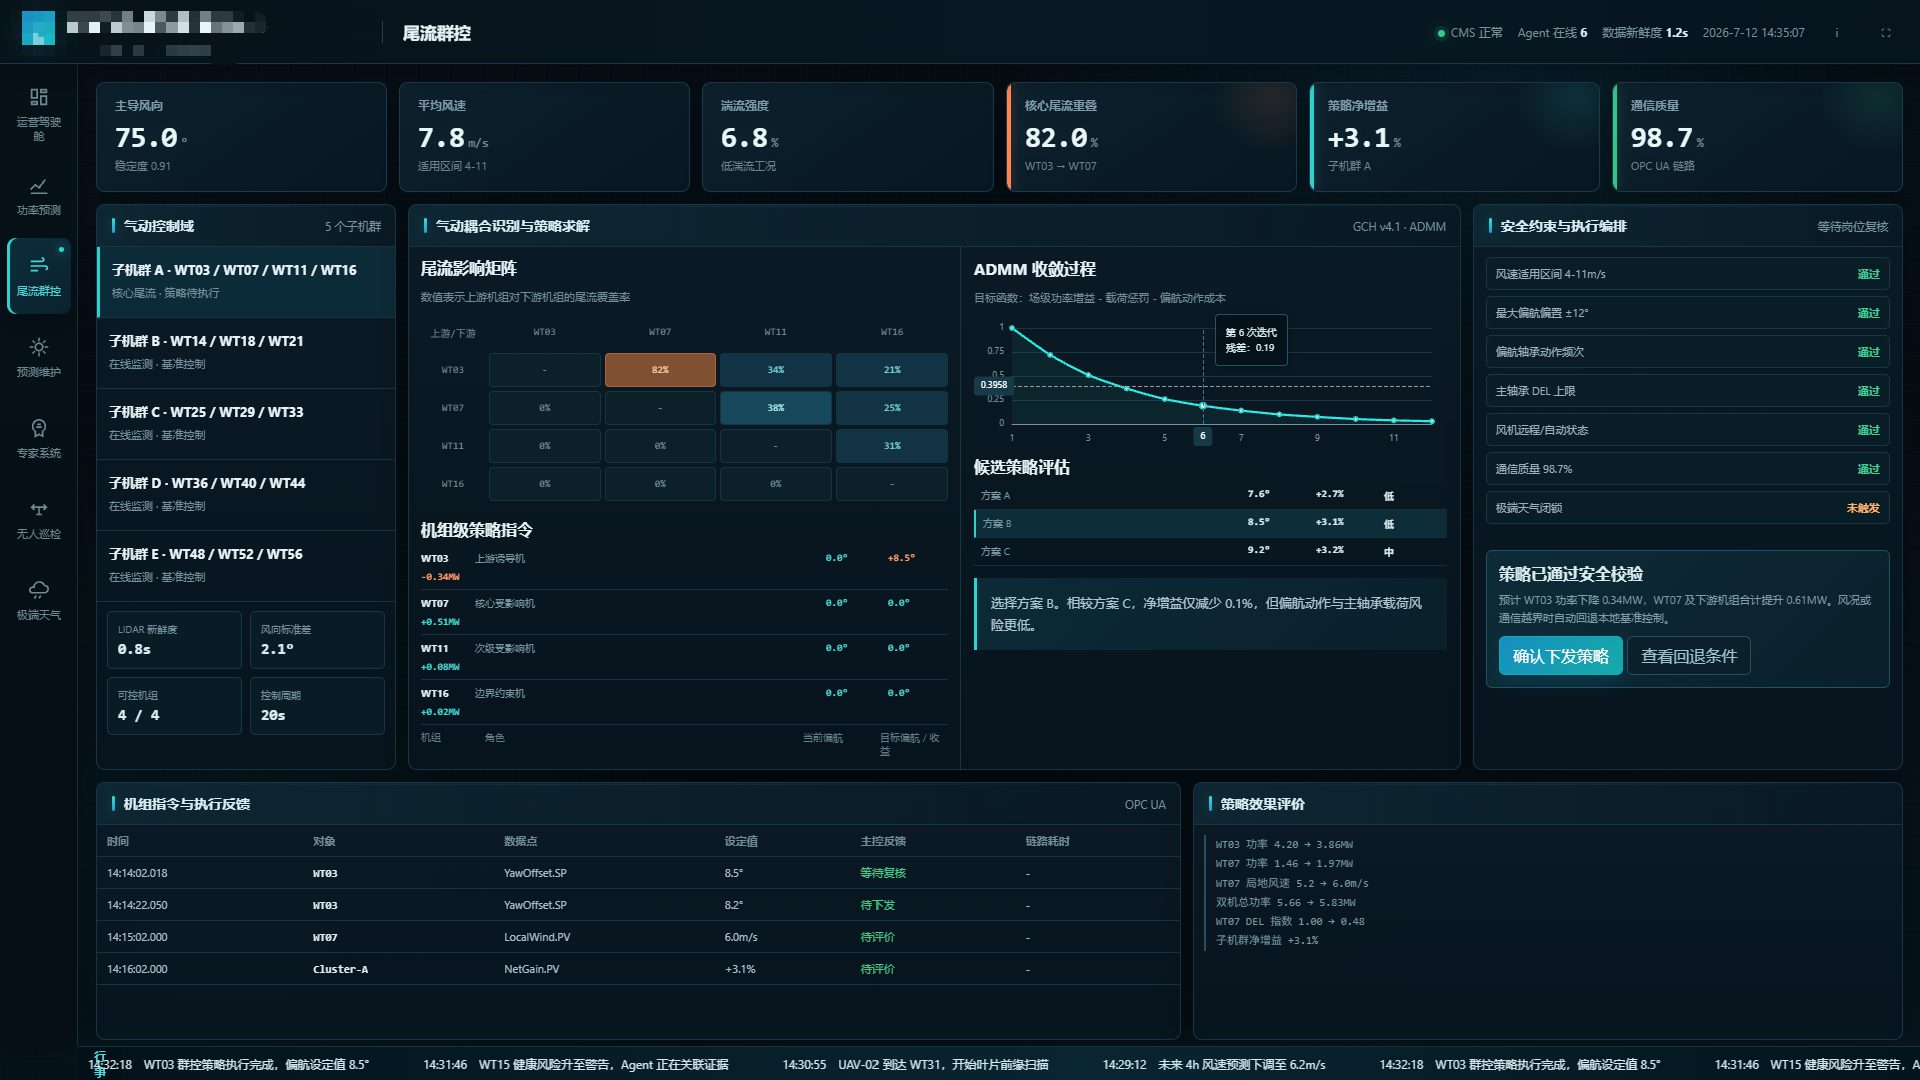The height and width of the screenshot is (1080, 1920).
Task: Select candidate strategy 方案 C row
Action: (x=1210, y=551)
